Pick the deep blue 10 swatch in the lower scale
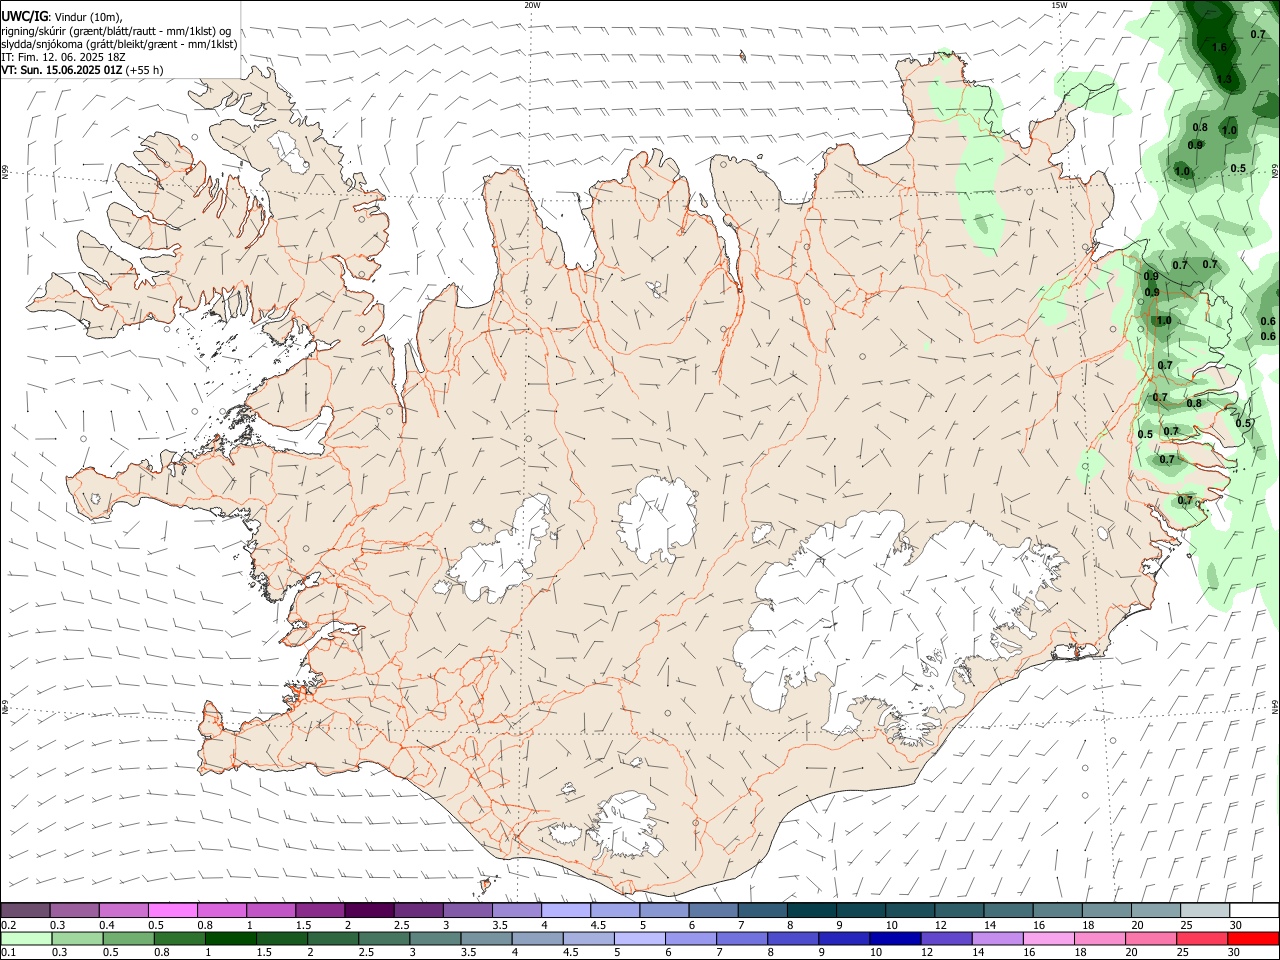Viewport: 1280px width, 960px height. click(894, 939)
